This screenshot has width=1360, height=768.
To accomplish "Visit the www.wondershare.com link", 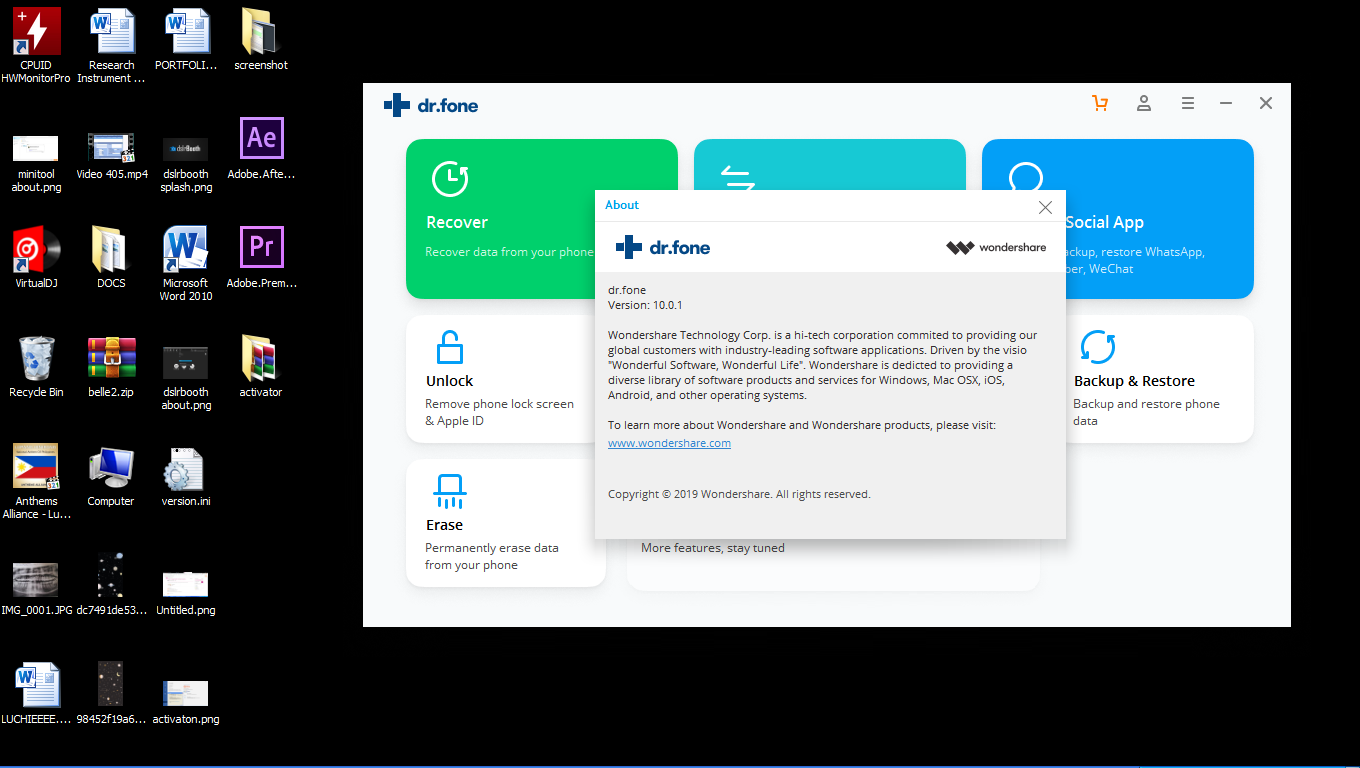I will (669, 443).
